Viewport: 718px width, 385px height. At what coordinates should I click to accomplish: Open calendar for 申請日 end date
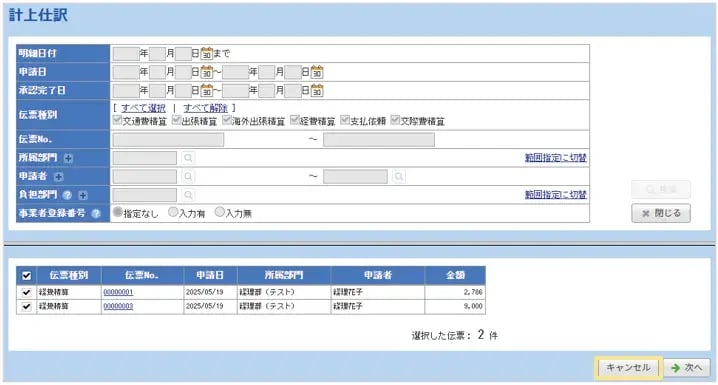point(317,72)
